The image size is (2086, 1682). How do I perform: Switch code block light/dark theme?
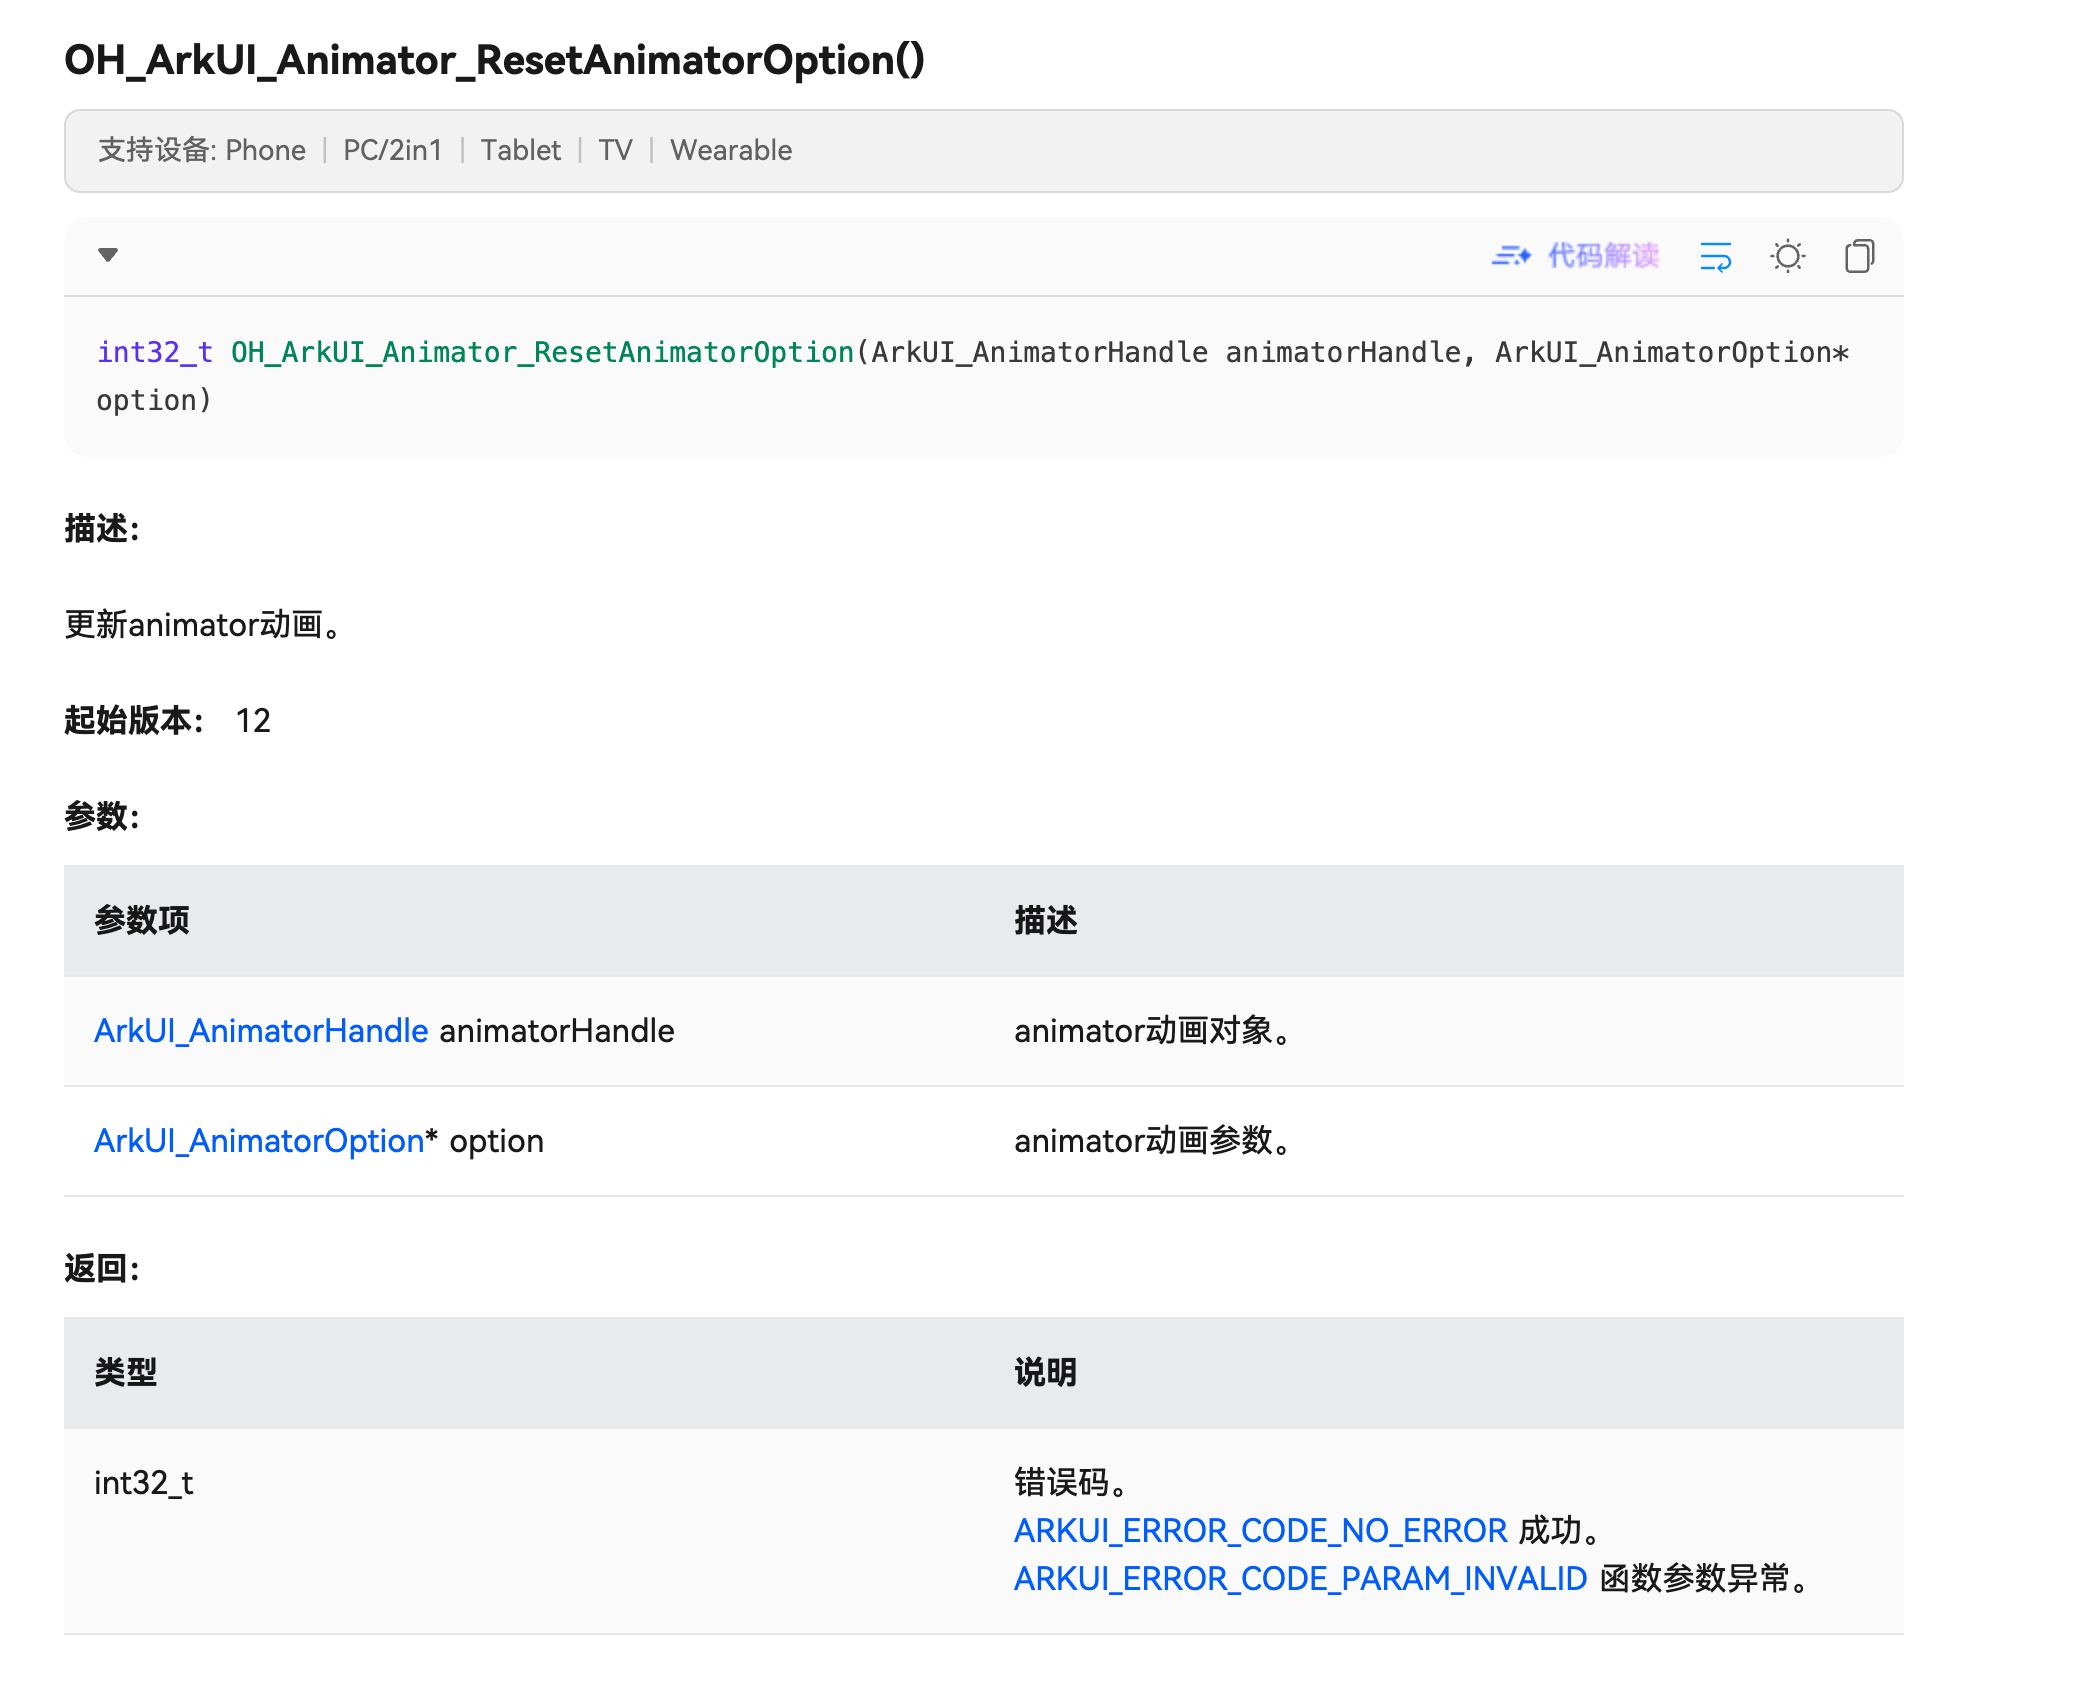pos(1788,256)
